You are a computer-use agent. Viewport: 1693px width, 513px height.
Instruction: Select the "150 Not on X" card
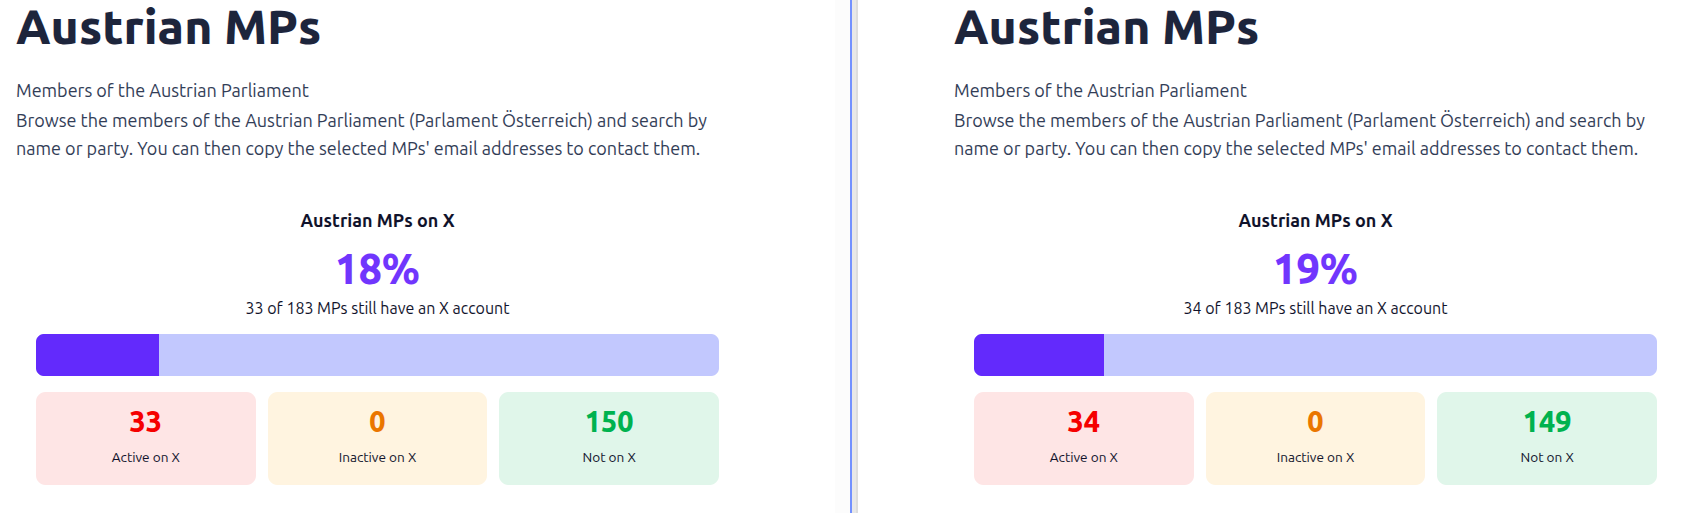click(609, 438)
